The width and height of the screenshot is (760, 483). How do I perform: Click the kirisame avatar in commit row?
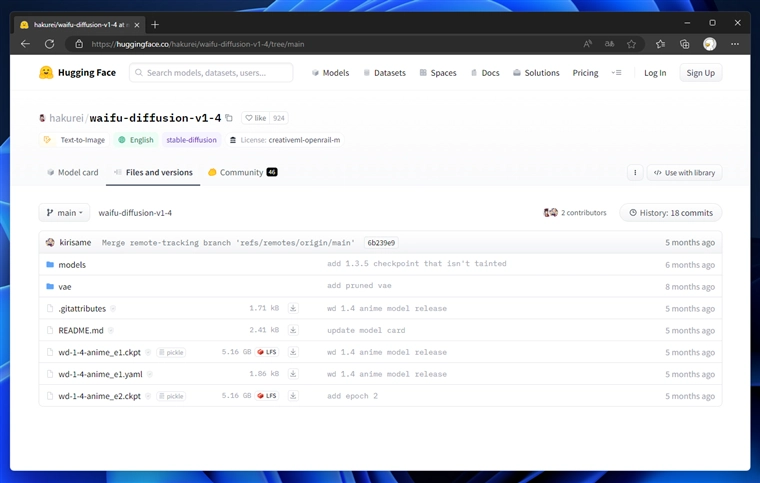point(50,242)
